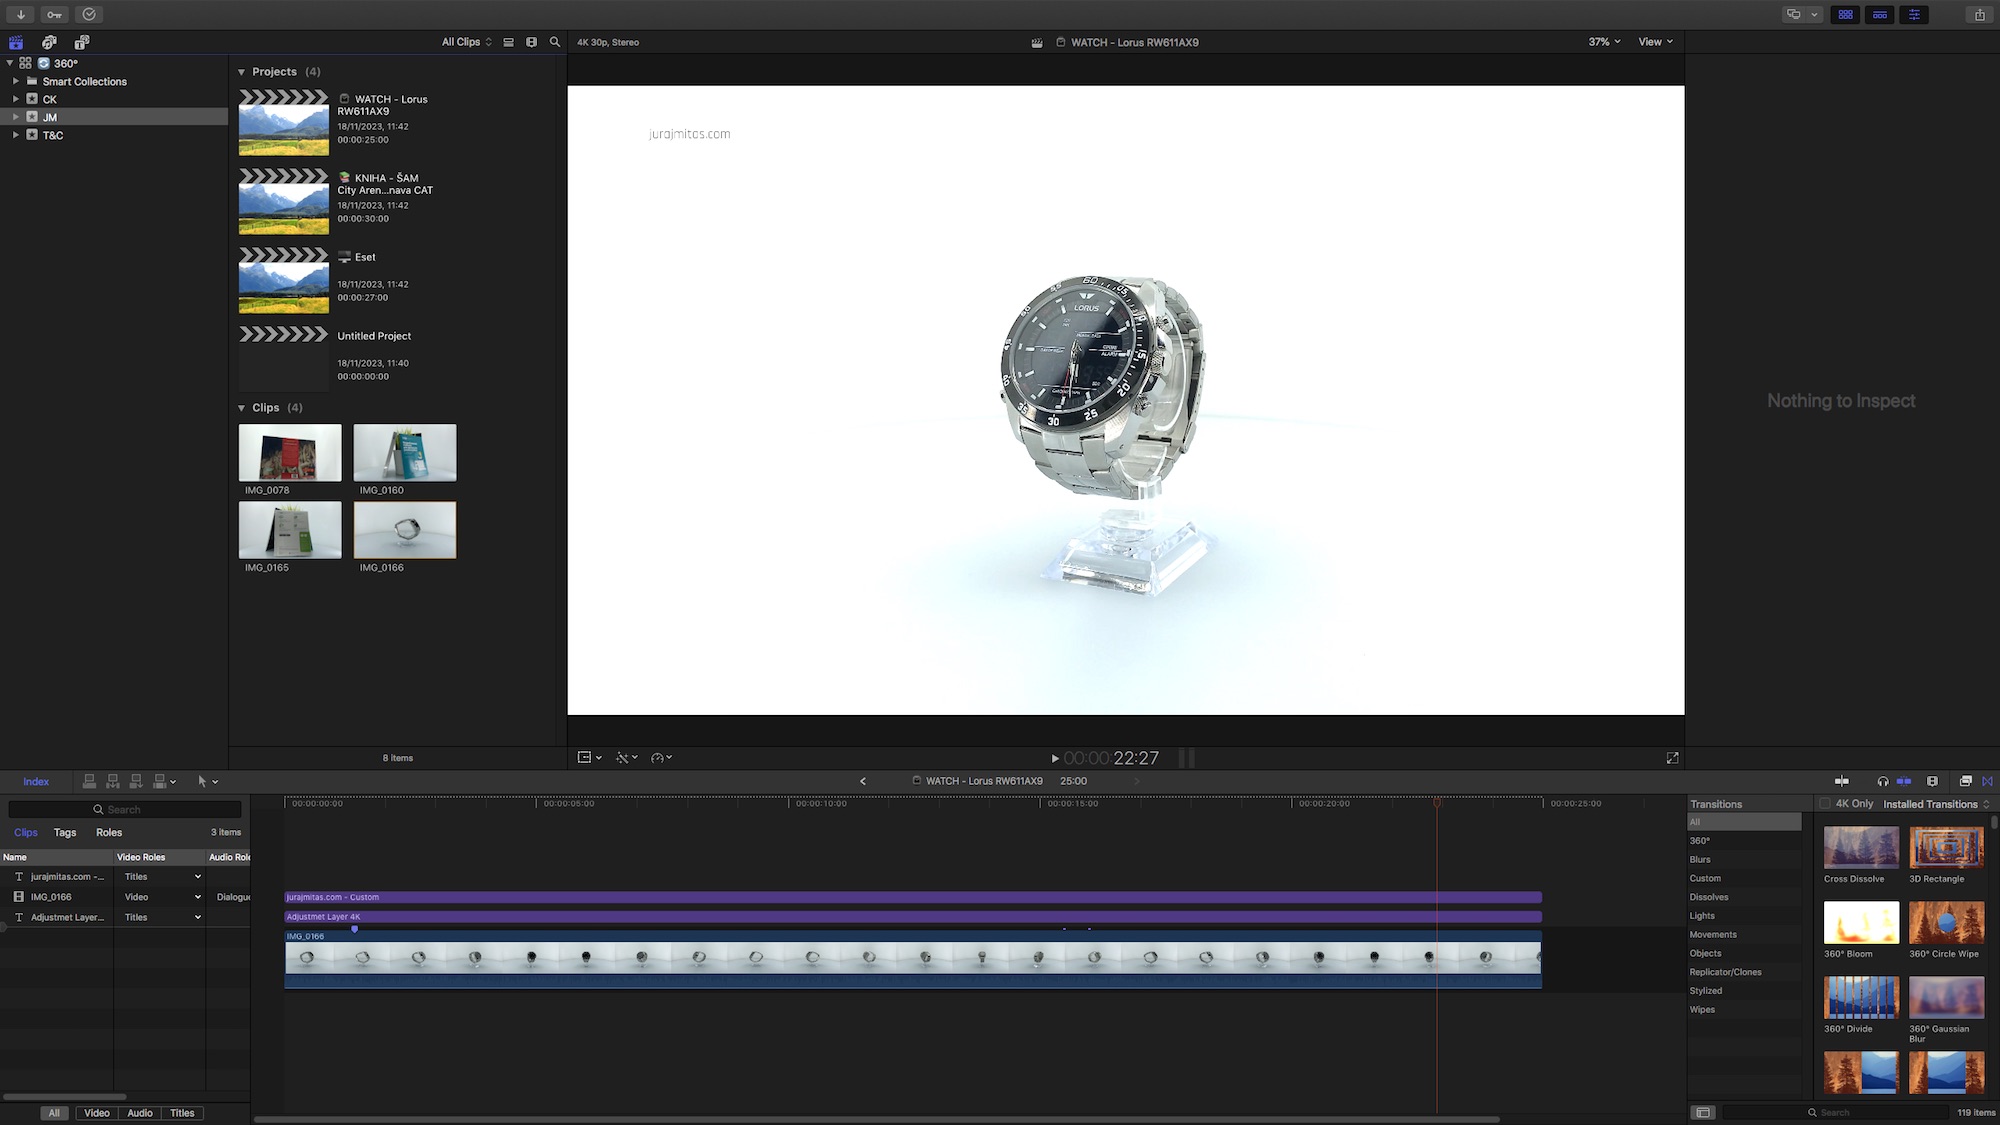Show background tasks checkmark icon
Image resolution: width=2000 pixels, height=1125 pixels.
[x=89, y=14]
